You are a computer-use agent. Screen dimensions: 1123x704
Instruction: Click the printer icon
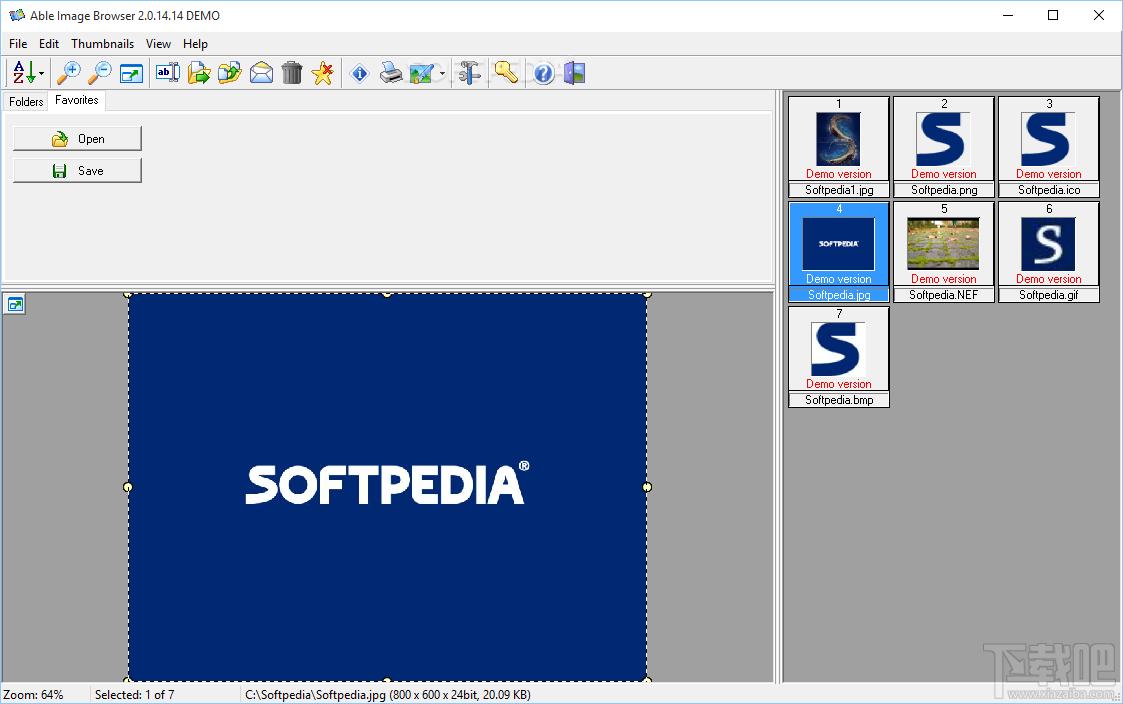(391, 72)
